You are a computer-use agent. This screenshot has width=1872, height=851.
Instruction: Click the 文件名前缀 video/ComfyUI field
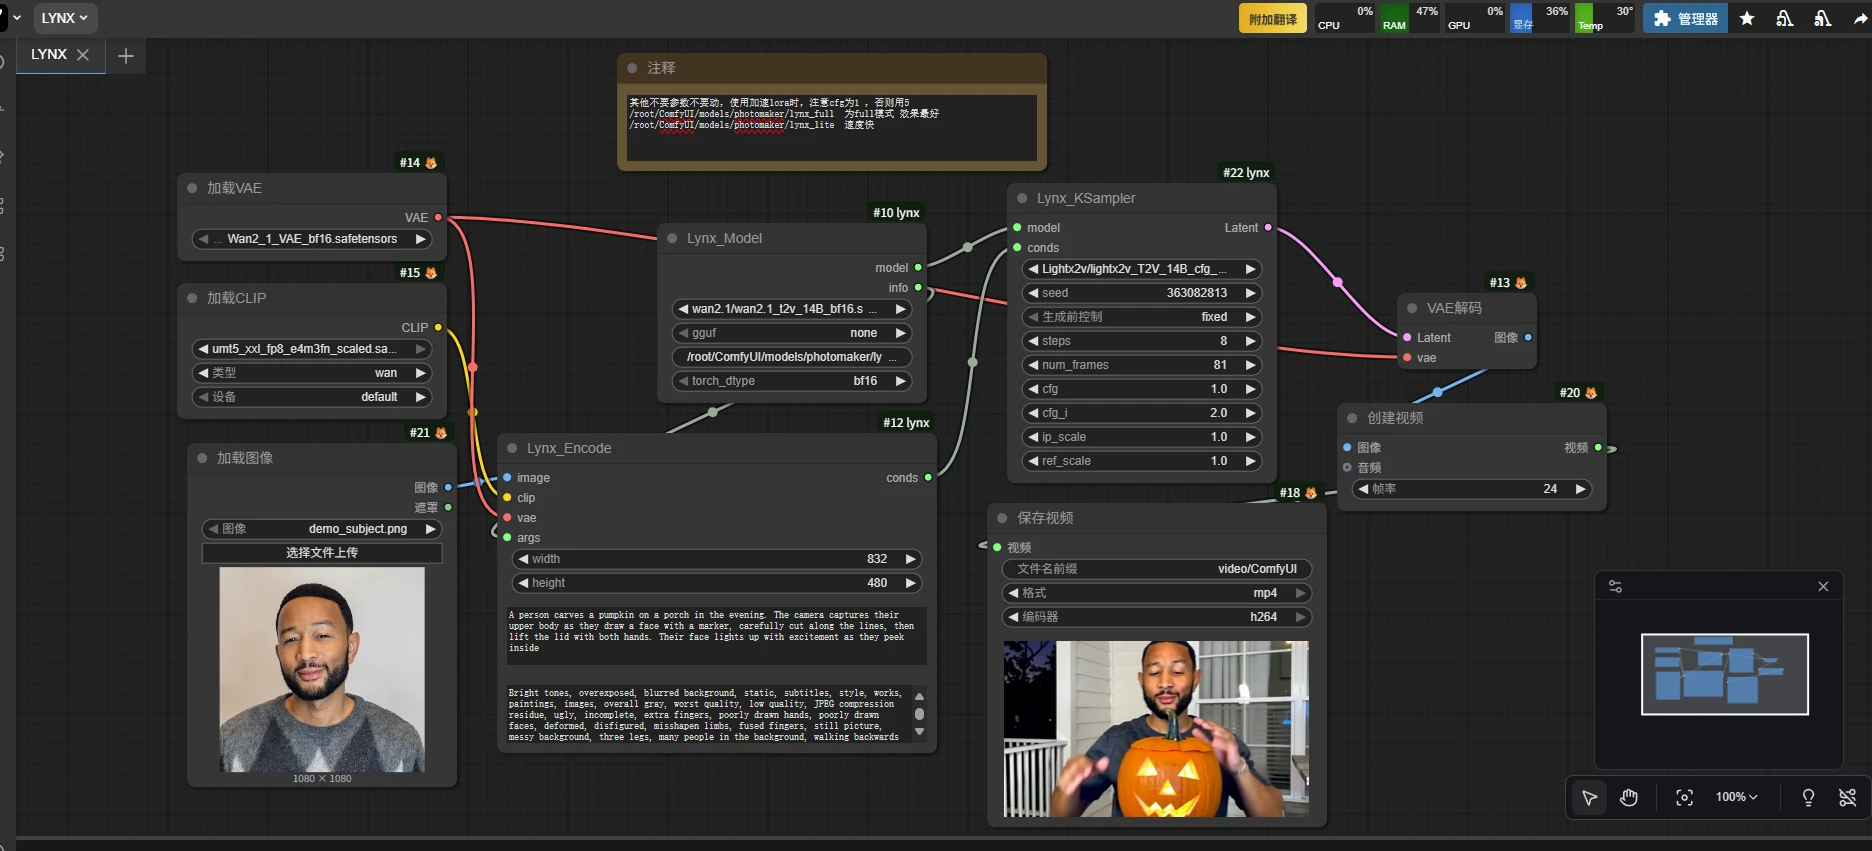(x=1157, y=569)
